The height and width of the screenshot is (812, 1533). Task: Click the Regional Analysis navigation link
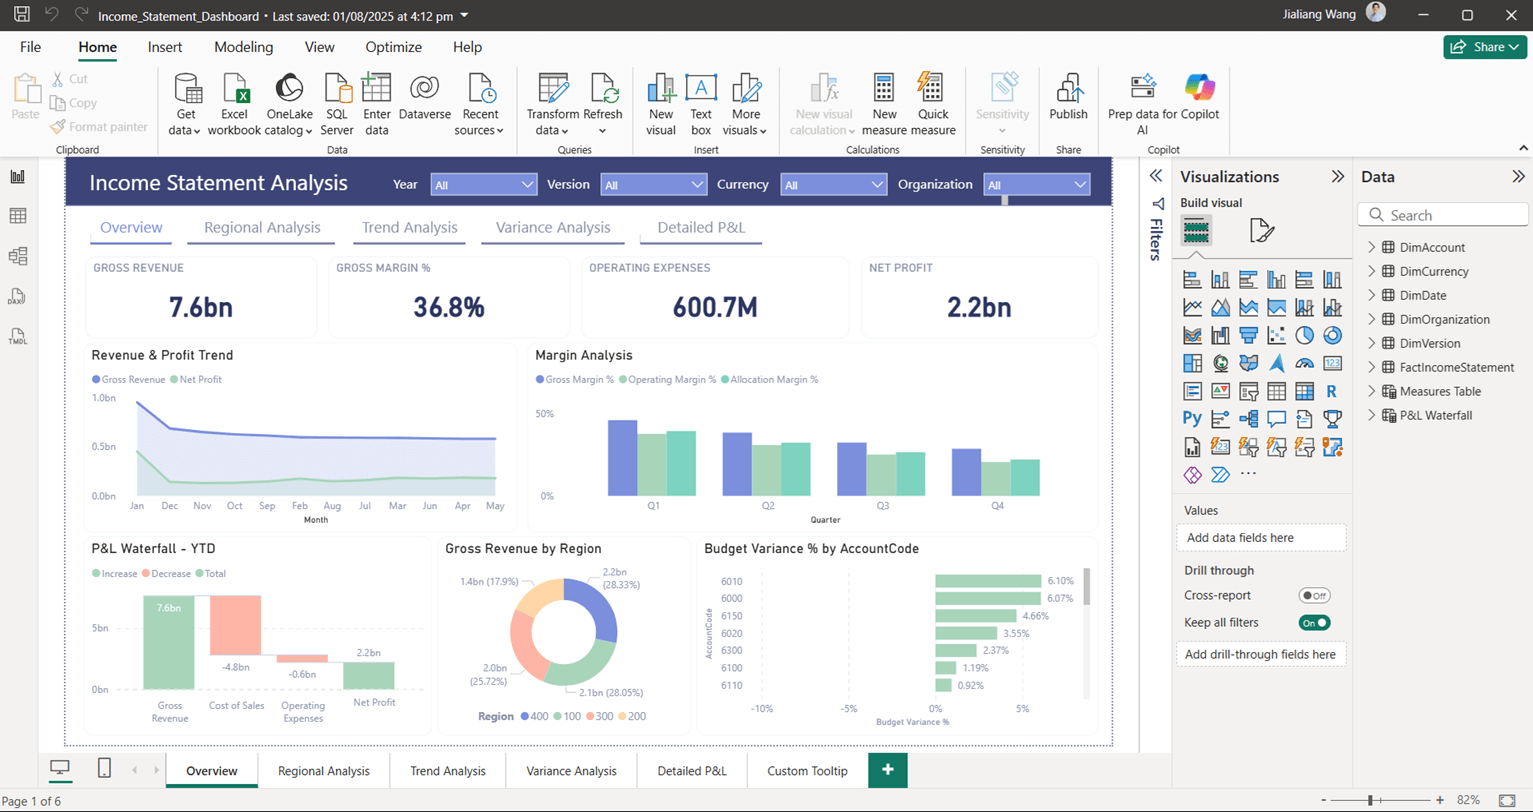point(262,227)
